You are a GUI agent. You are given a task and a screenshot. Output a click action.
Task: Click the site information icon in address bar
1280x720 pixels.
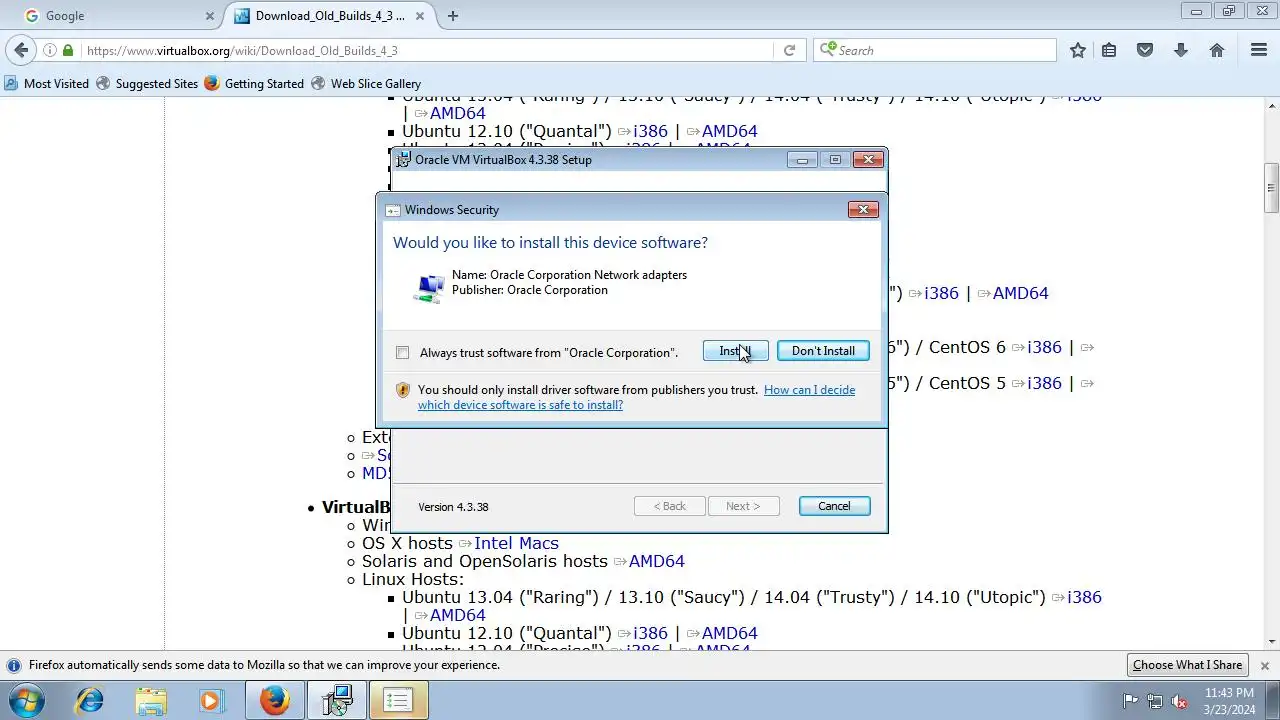pyautogui.click(x=49, y=50)
